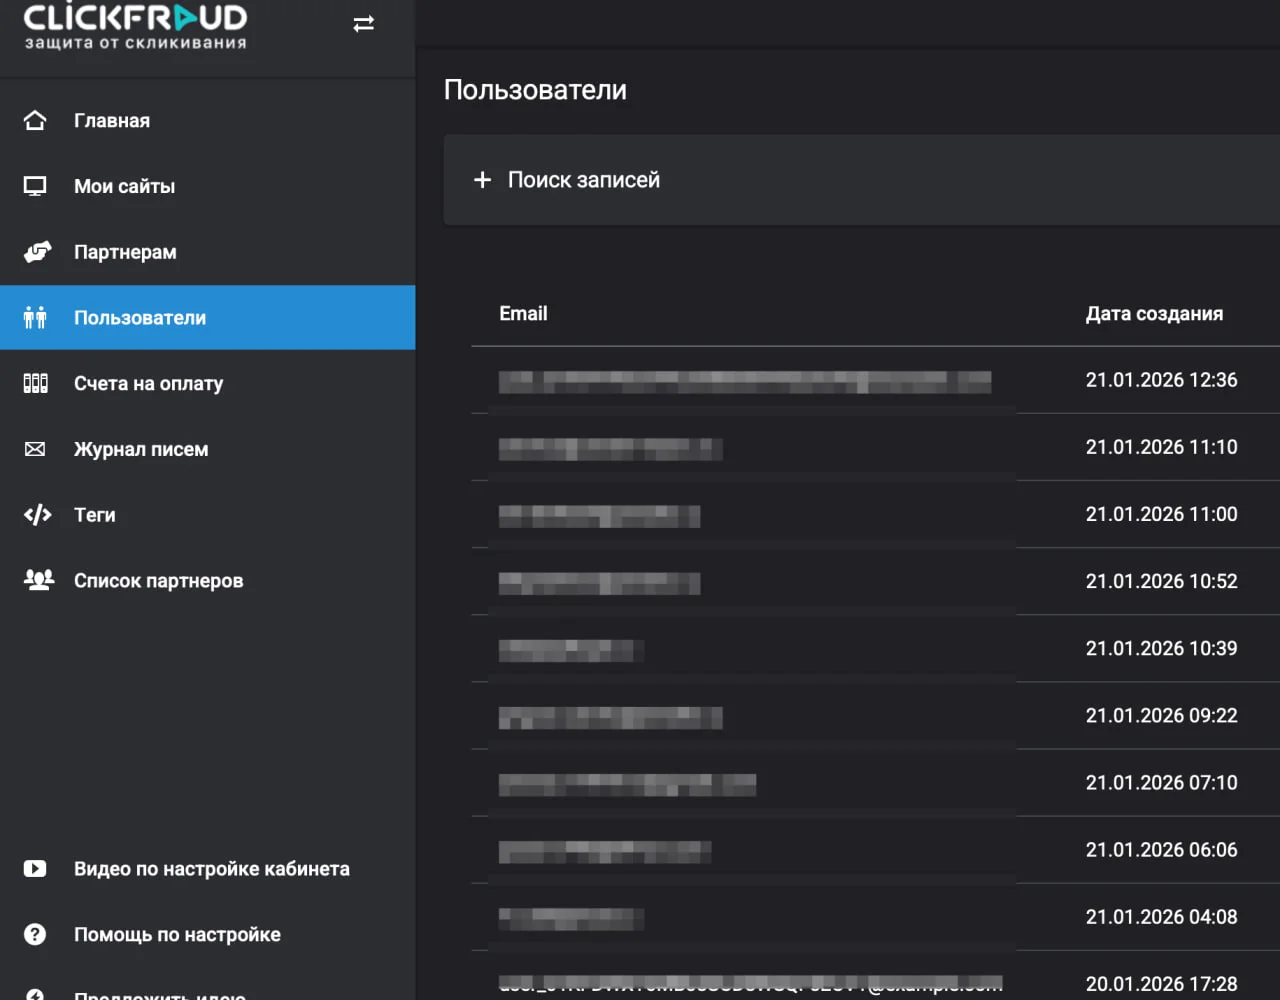Click the video play icon in sidebar
Image resolution: width=1280 pixels, height=1000 pixels.
click(x=35, y=869)
